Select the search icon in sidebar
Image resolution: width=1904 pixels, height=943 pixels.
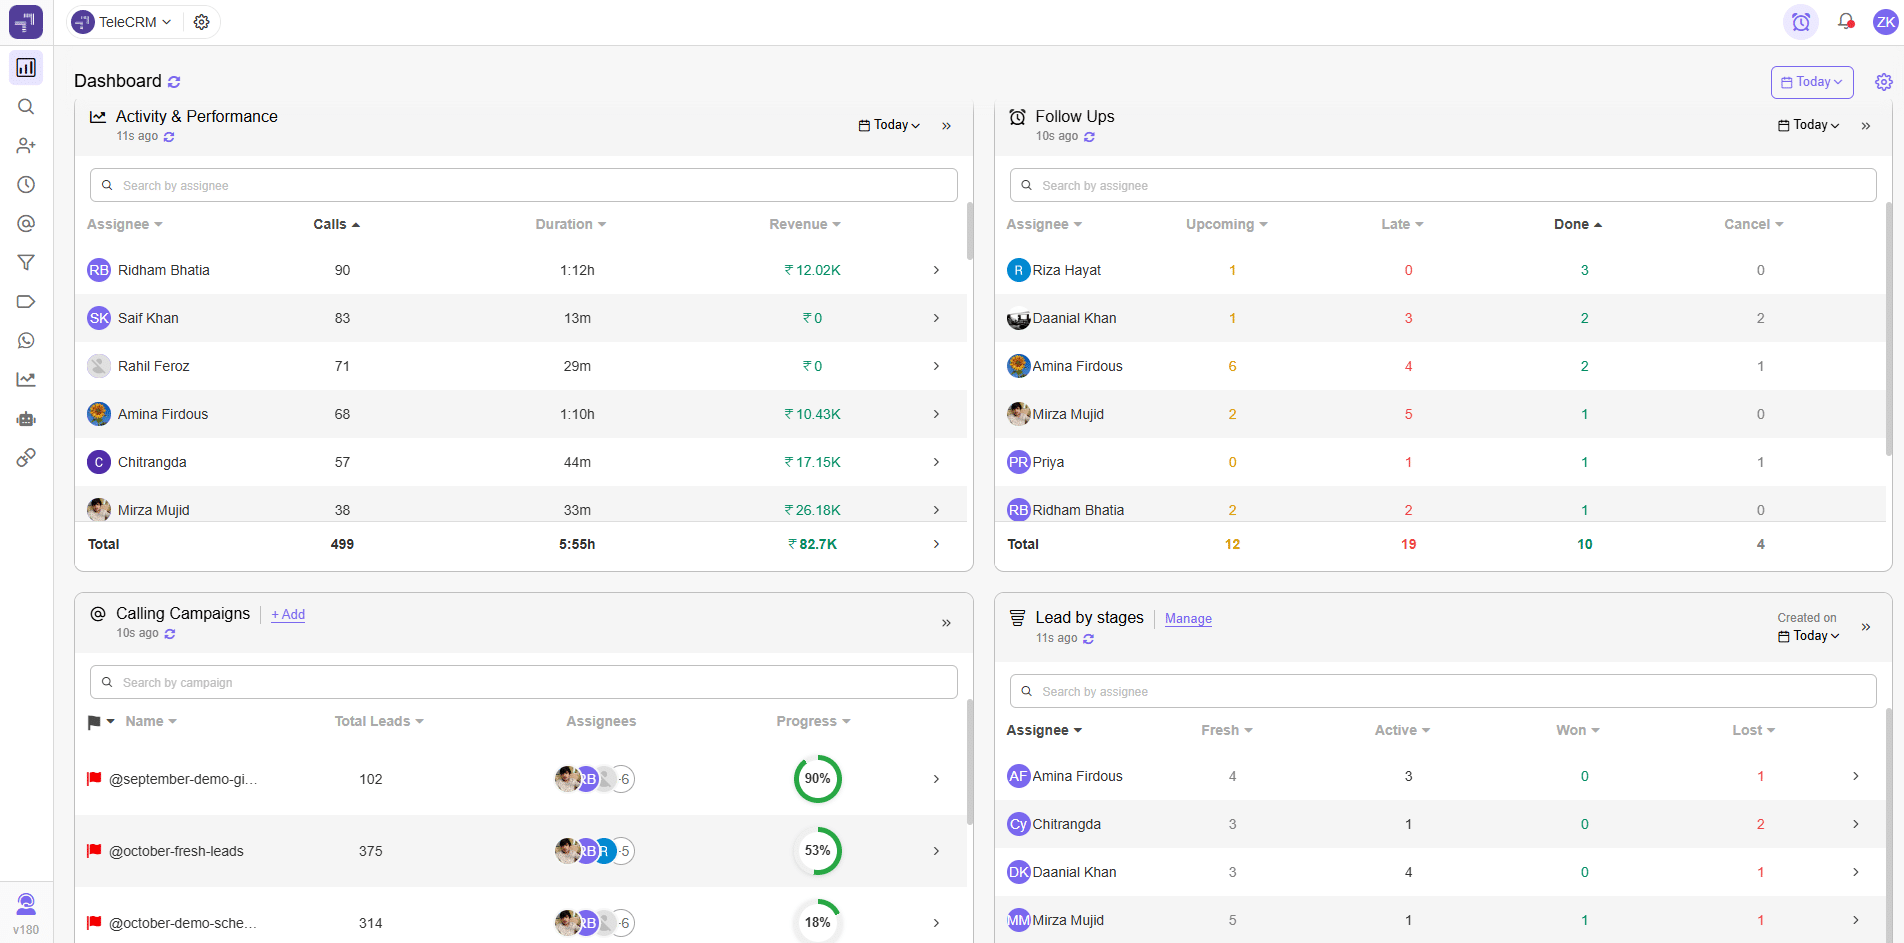26,107
